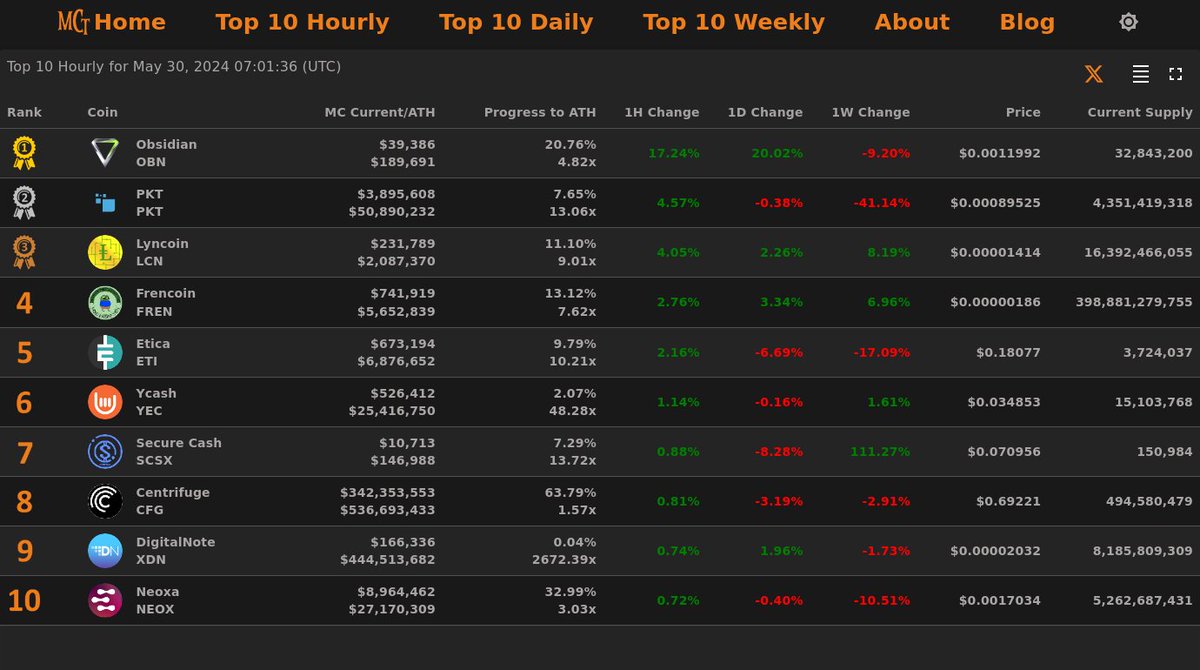Open the Neoxa coin name link
This screenshot has width=1200, height=670.
[x=158, y=592]
